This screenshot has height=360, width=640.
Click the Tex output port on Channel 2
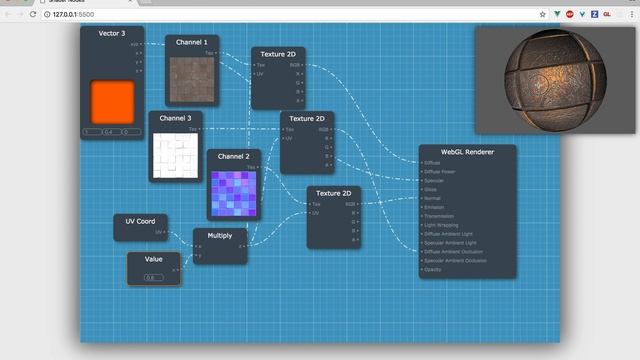(258, 167)
